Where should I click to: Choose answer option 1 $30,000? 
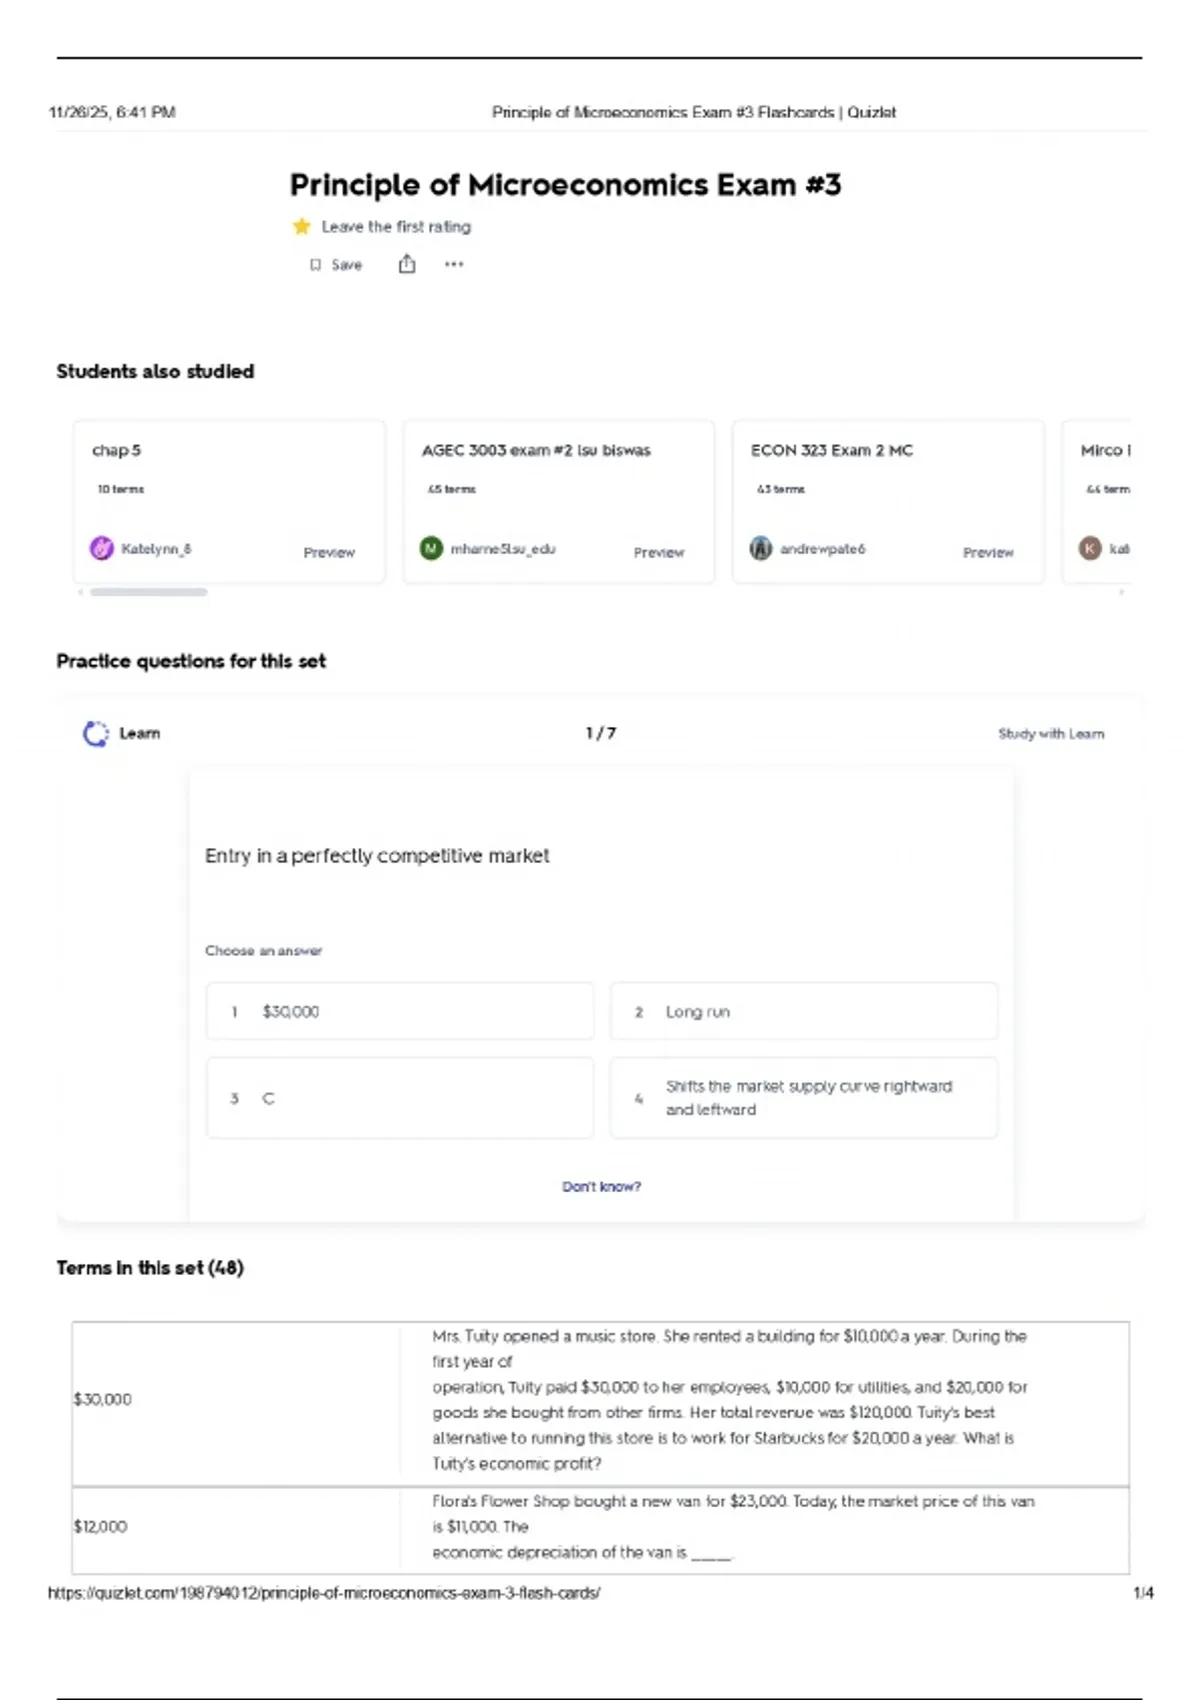tap(400, 1011)
